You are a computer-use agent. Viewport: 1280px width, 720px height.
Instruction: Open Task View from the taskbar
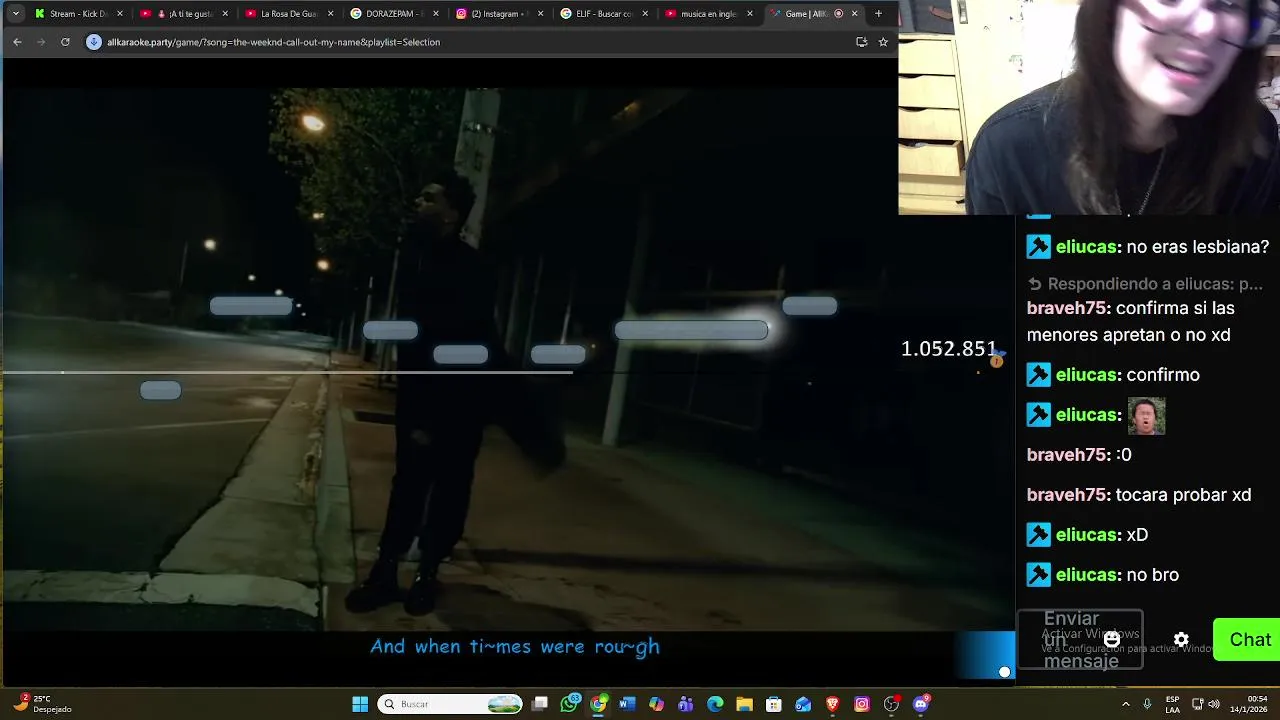pos(540,704)
